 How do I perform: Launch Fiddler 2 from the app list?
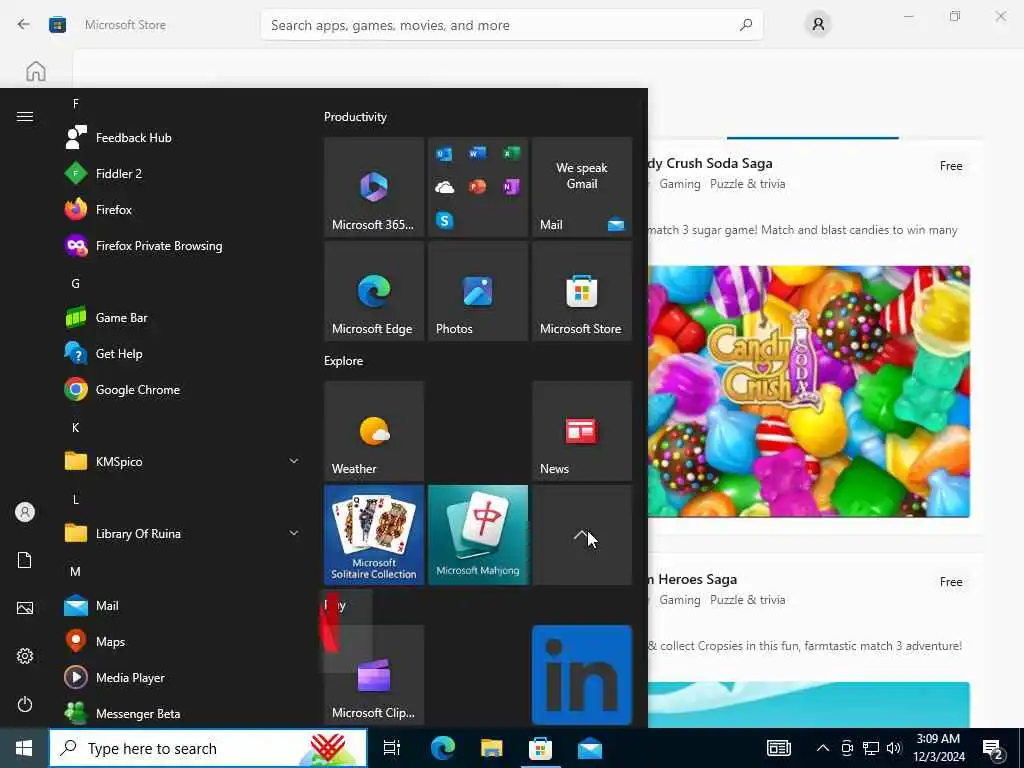[183, 174]
